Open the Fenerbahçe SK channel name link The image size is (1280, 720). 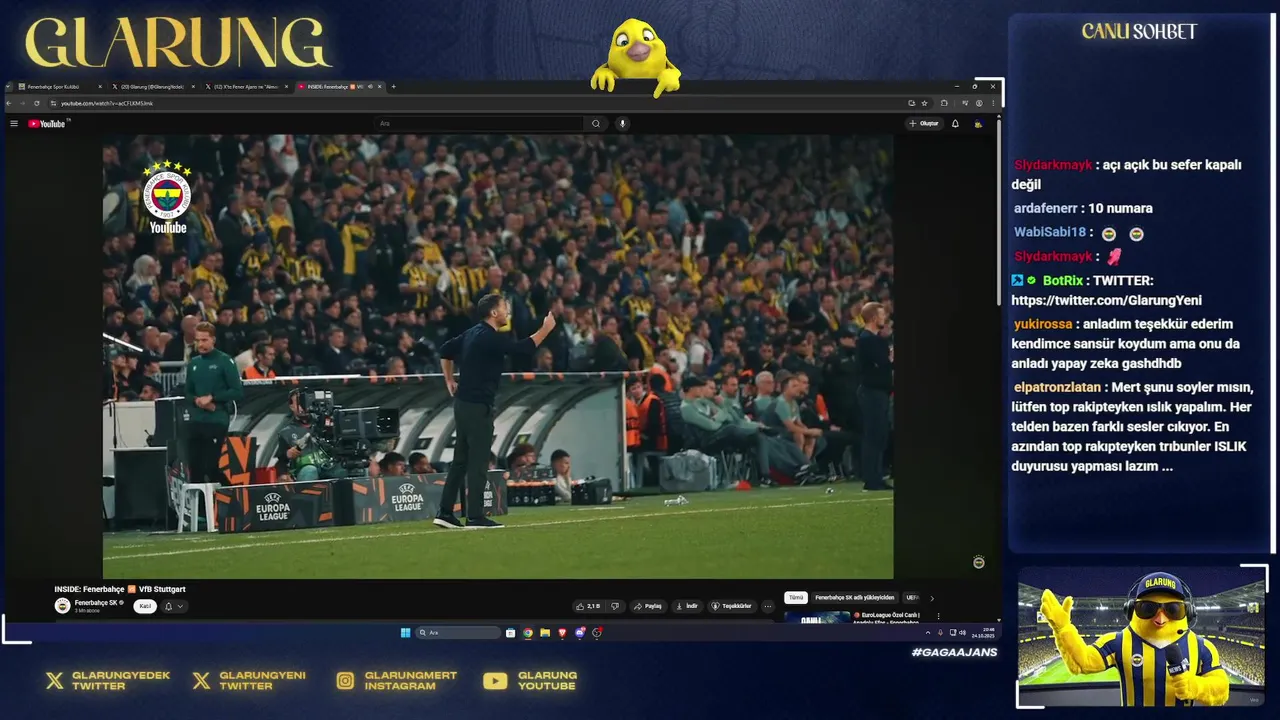pyautogui.click(x=96, y=603)
